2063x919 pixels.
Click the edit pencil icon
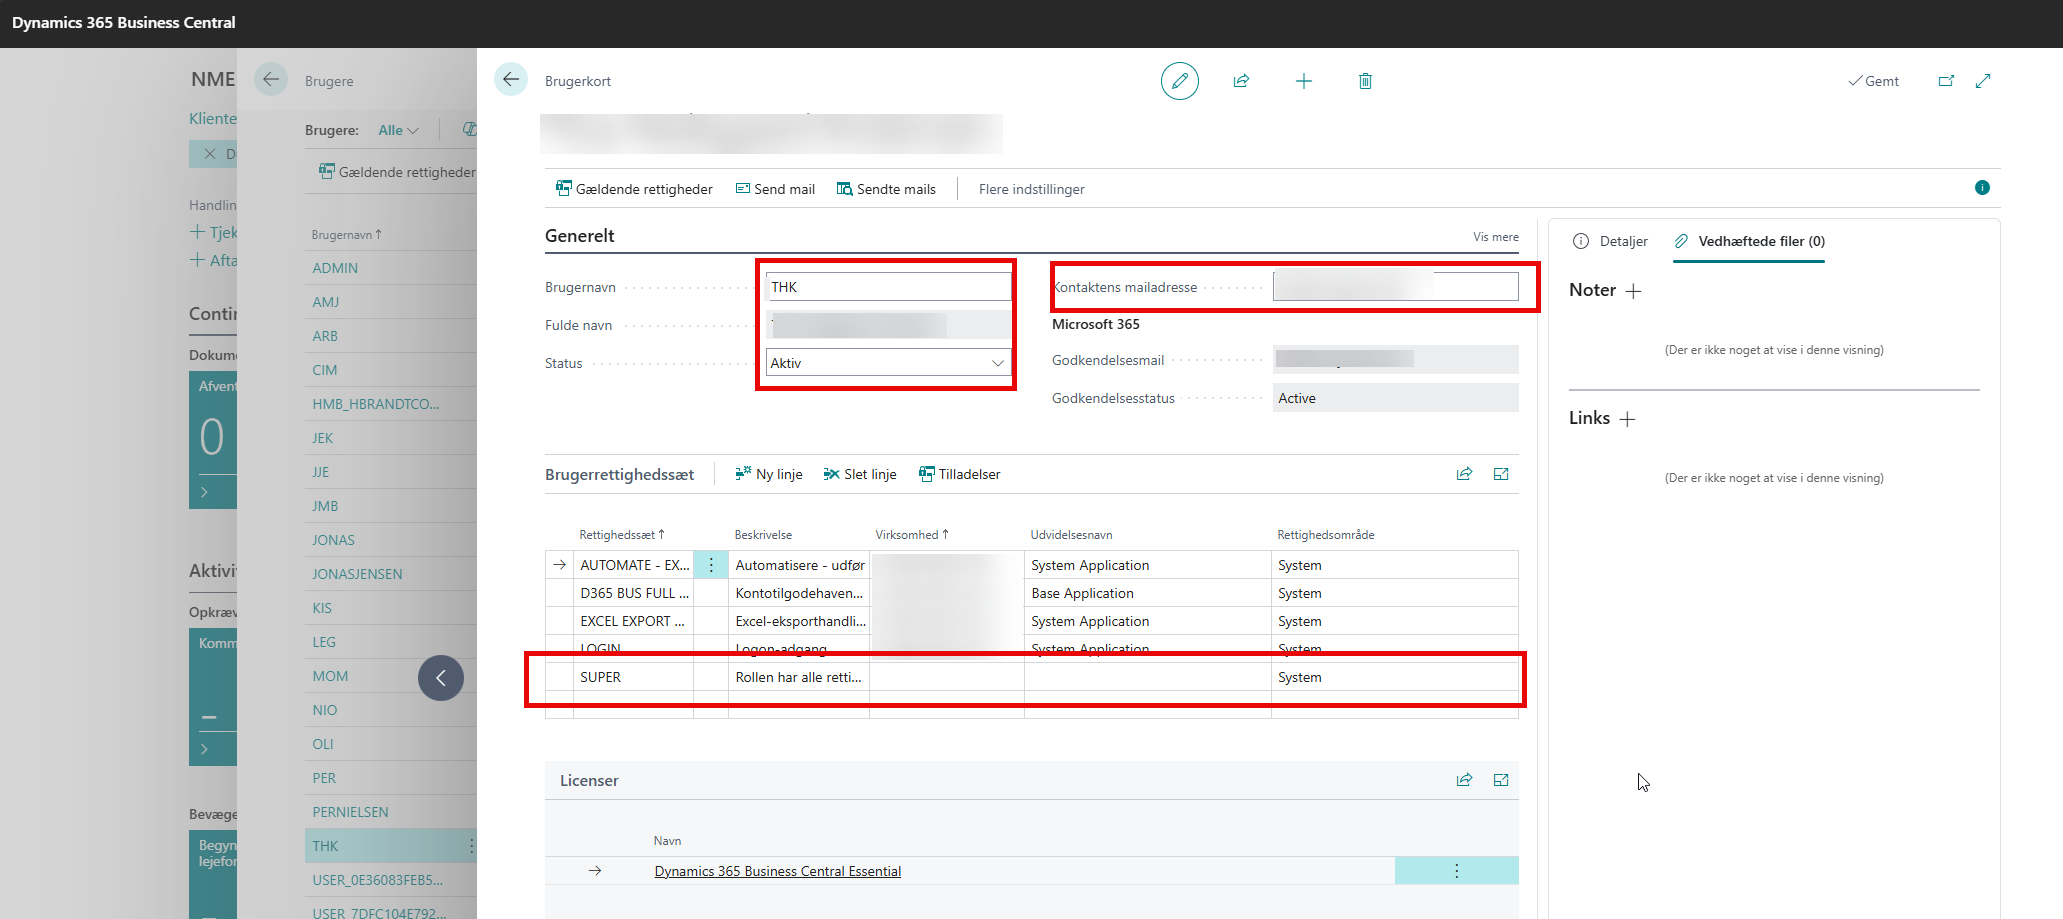tap(1179, 81)
